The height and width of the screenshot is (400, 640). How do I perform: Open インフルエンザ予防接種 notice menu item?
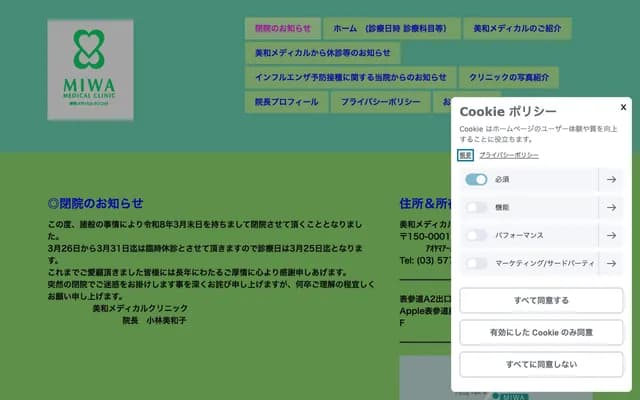pyautogui.click(x=350, y=77)
